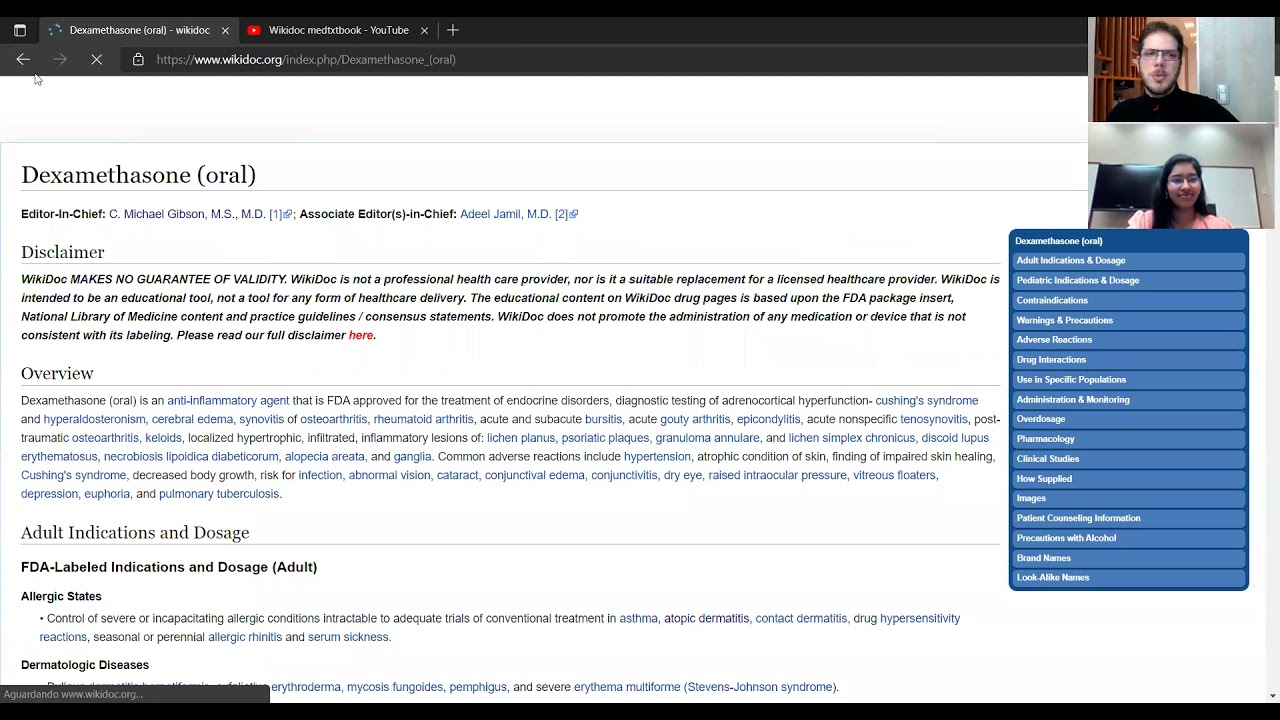
Task: Open gouty arthritis link
Action: (x=695, y=420)
